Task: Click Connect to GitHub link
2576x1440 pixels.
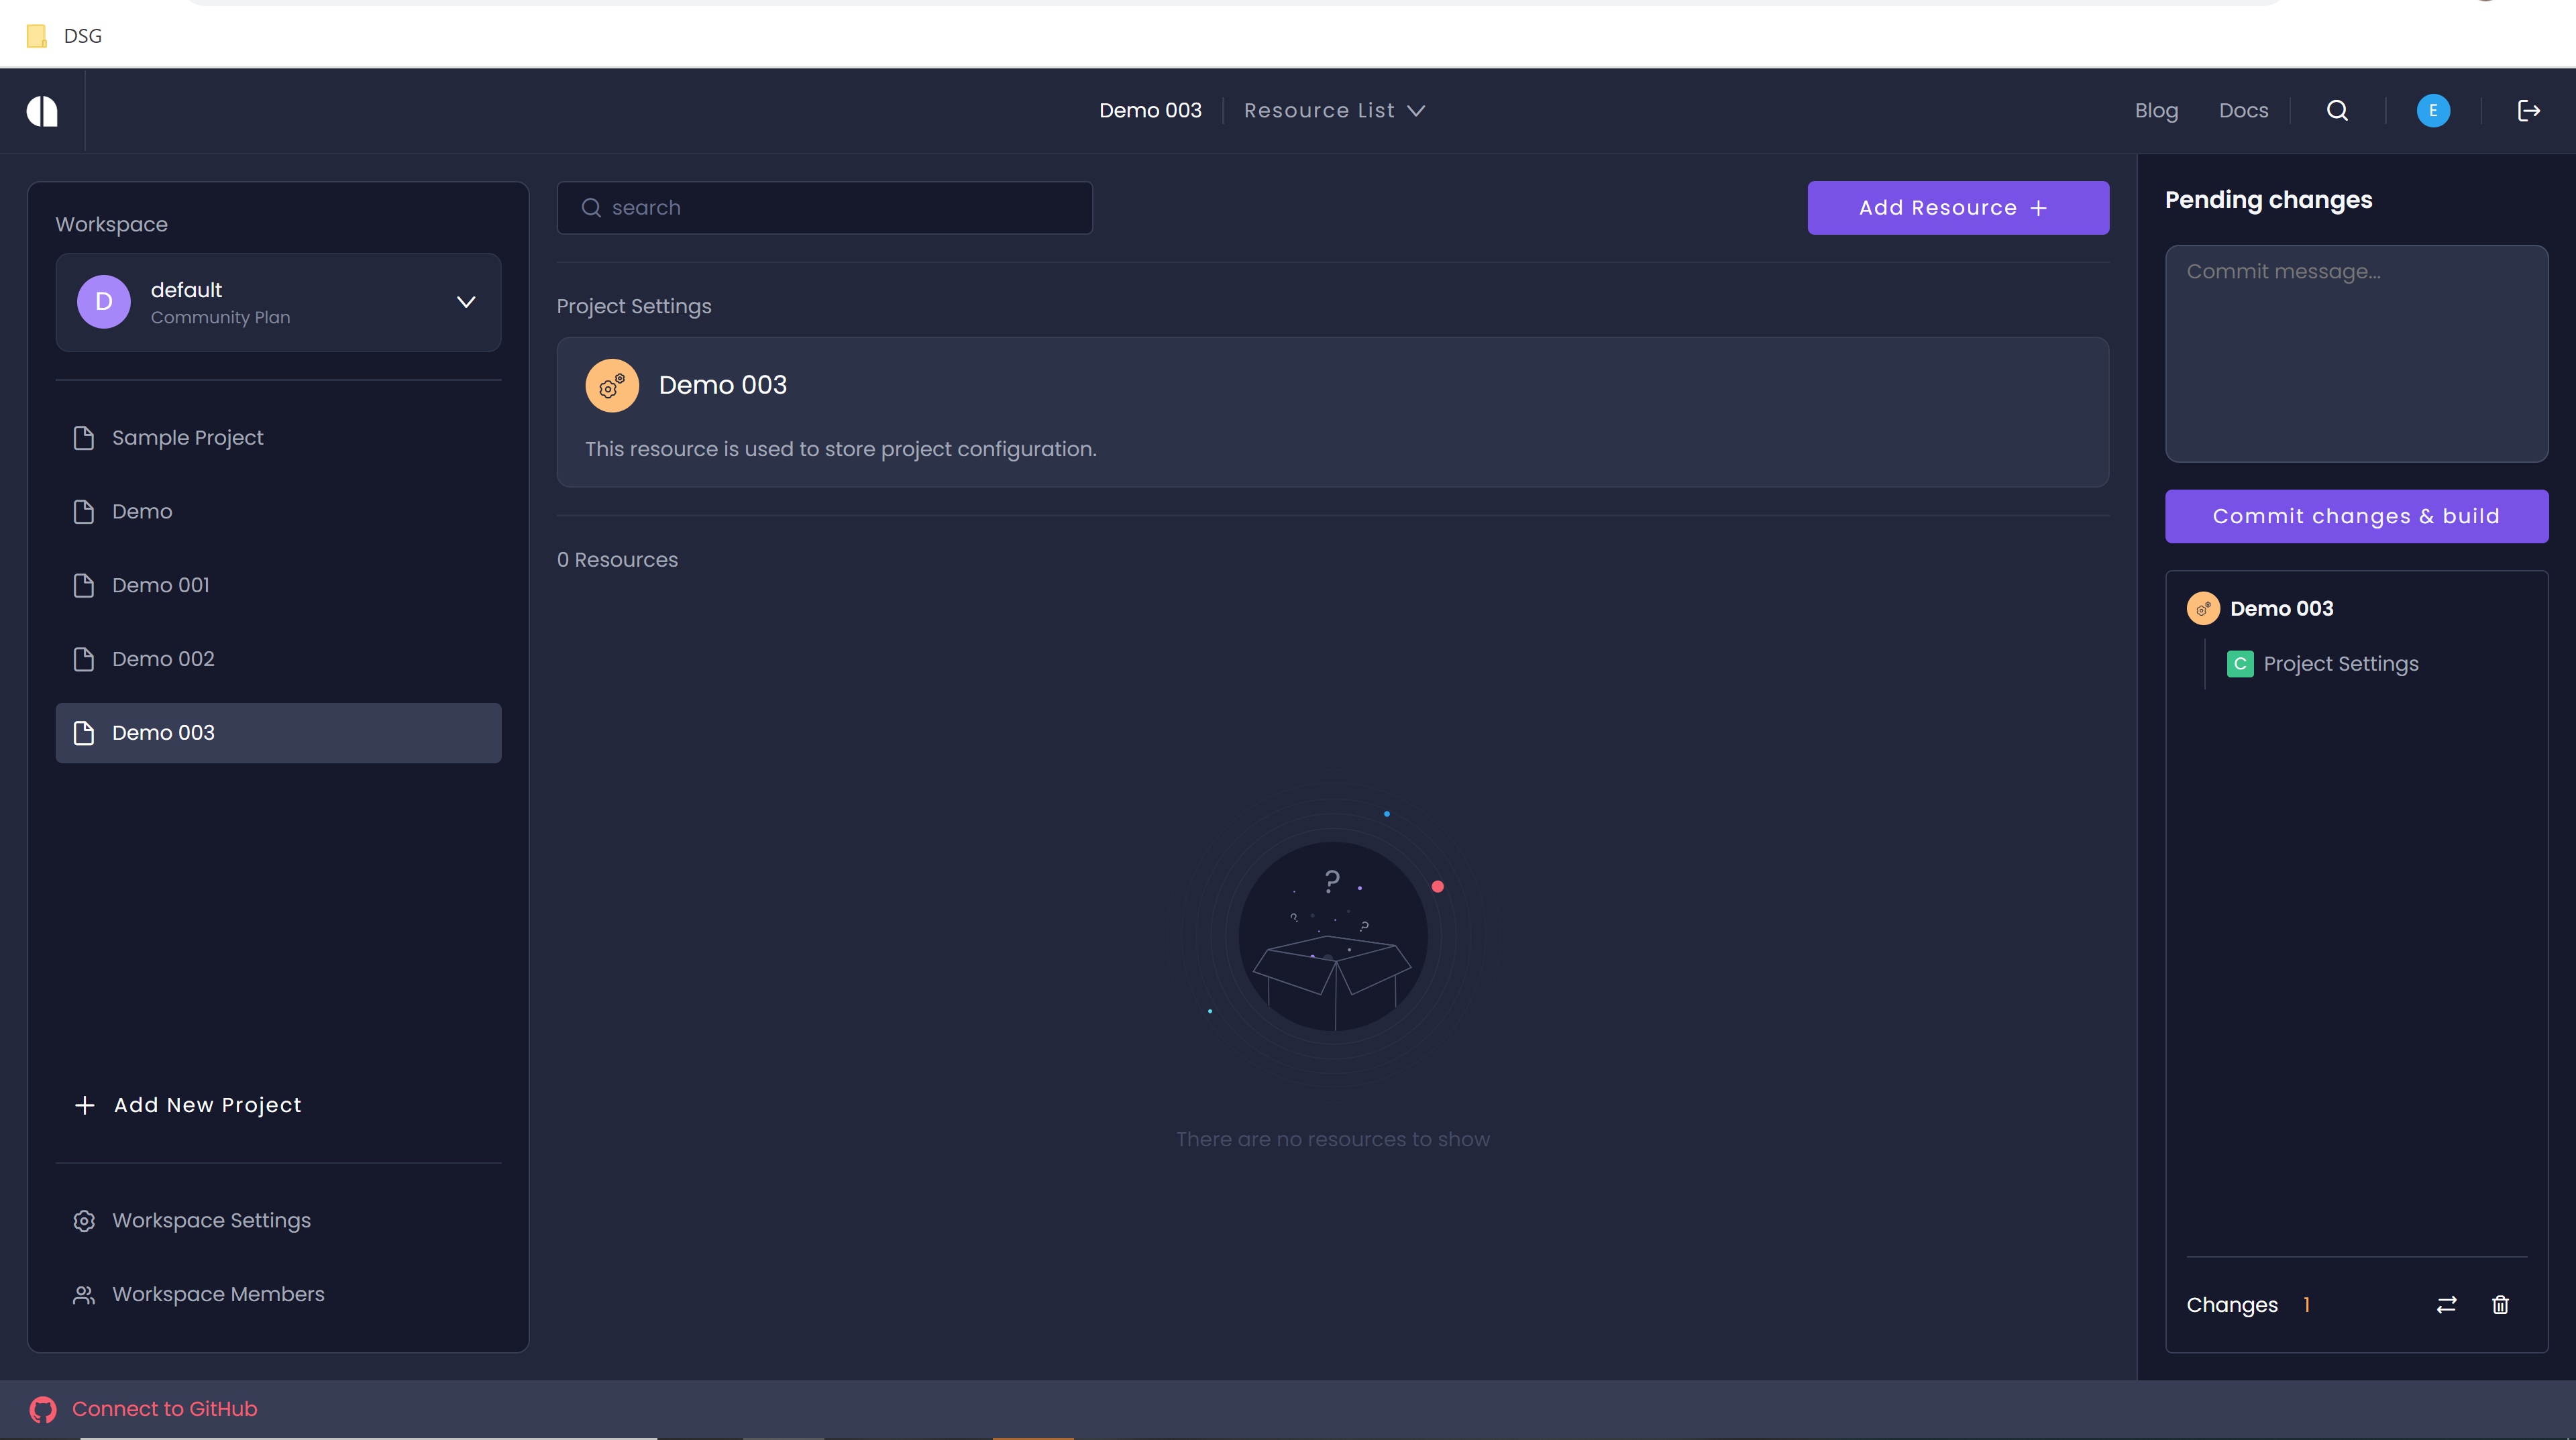Action: [164, 1409]
